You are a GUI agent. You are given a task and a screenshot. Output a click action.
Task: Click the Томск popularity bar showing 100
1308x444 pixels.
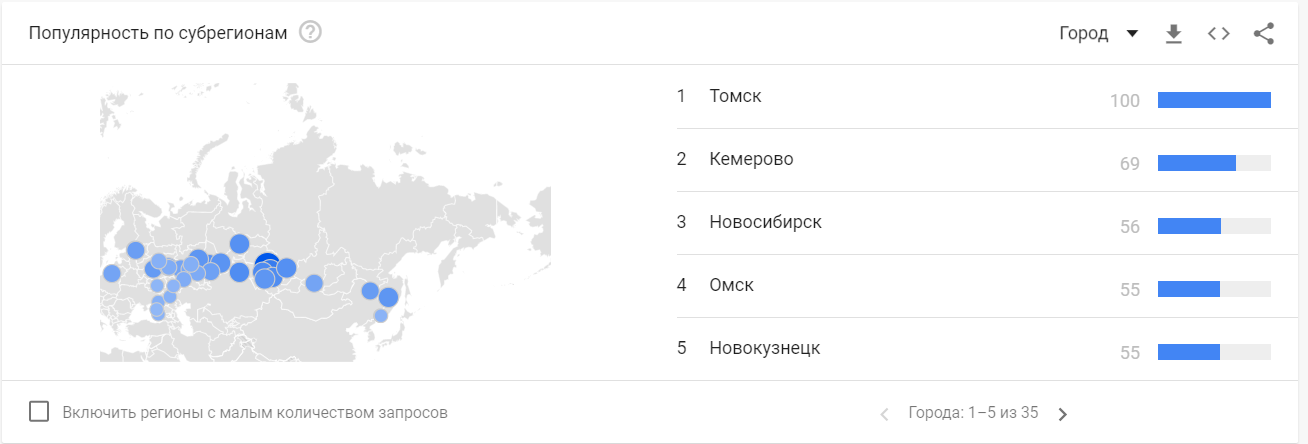(1213, 100)
